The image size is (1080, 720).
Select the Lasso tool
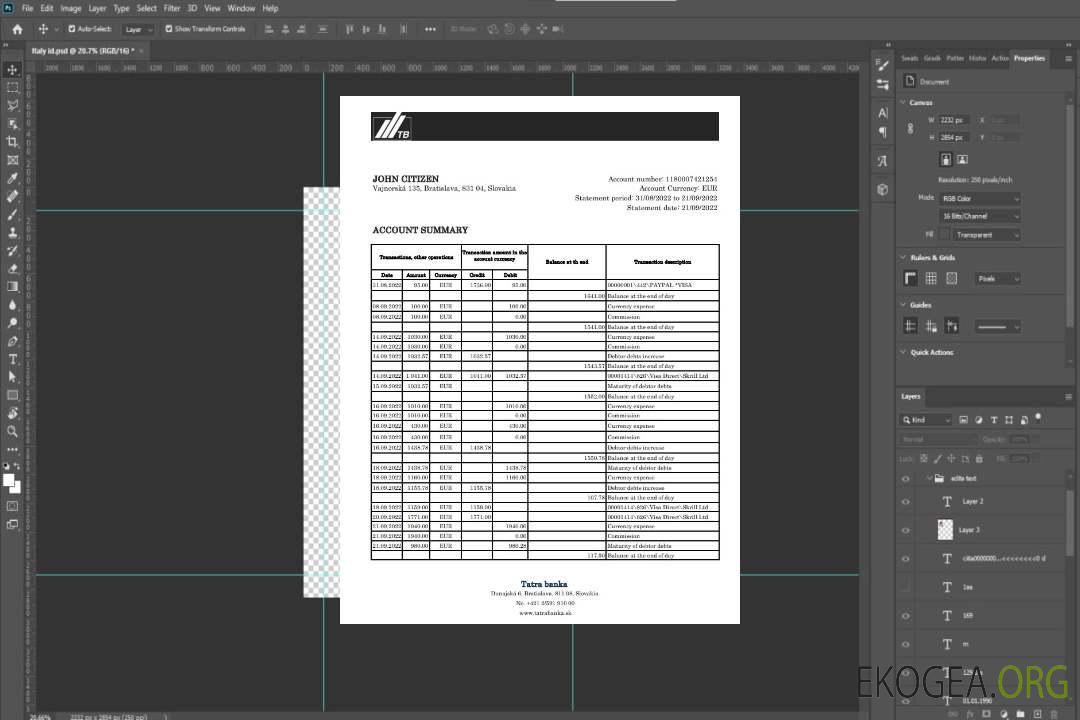coord(12,105)
